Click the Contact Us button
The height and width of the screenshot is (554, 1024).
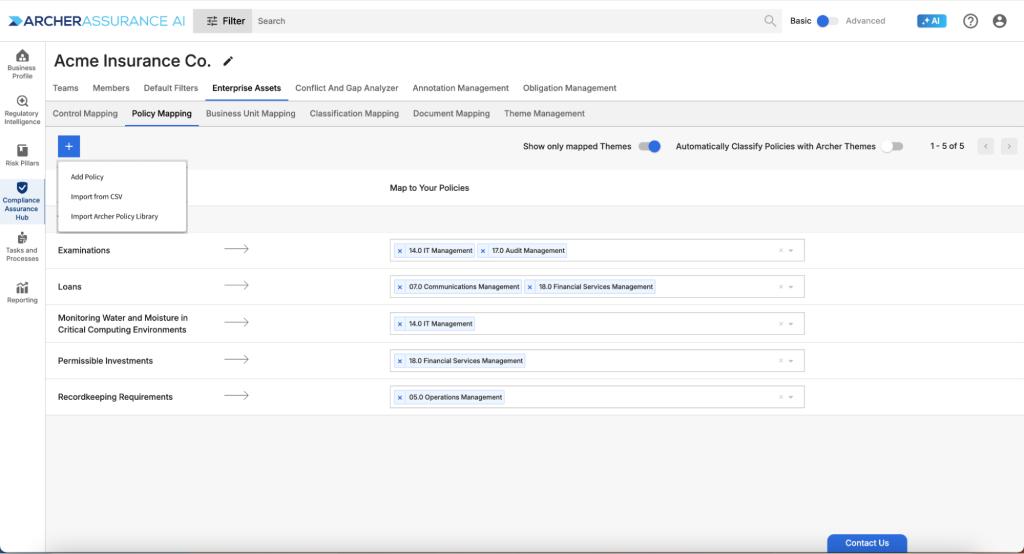click(x=867, y=543)
